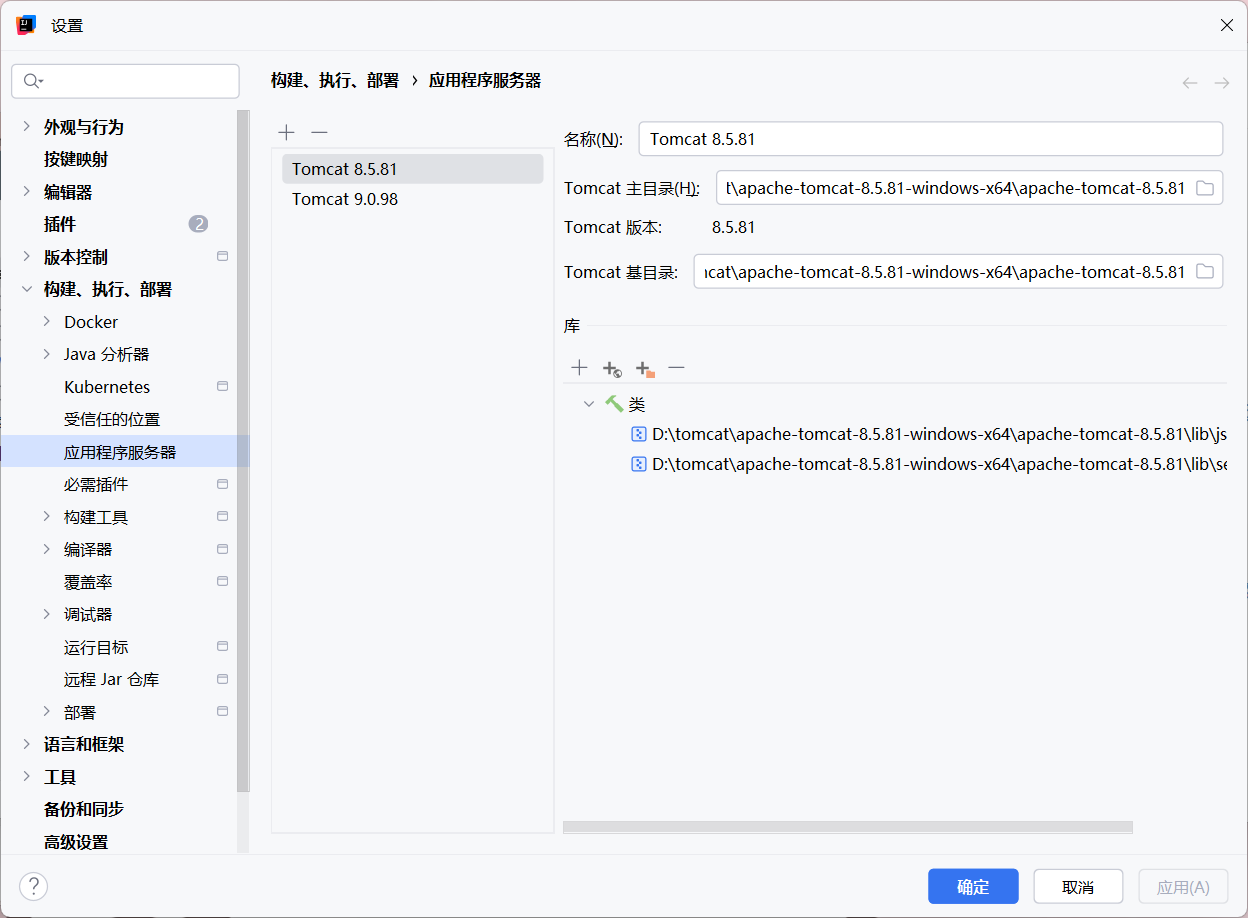This screenshot has height=918, width=1248.
Task: Open the 插件 settings page
Action: point(60,224)
